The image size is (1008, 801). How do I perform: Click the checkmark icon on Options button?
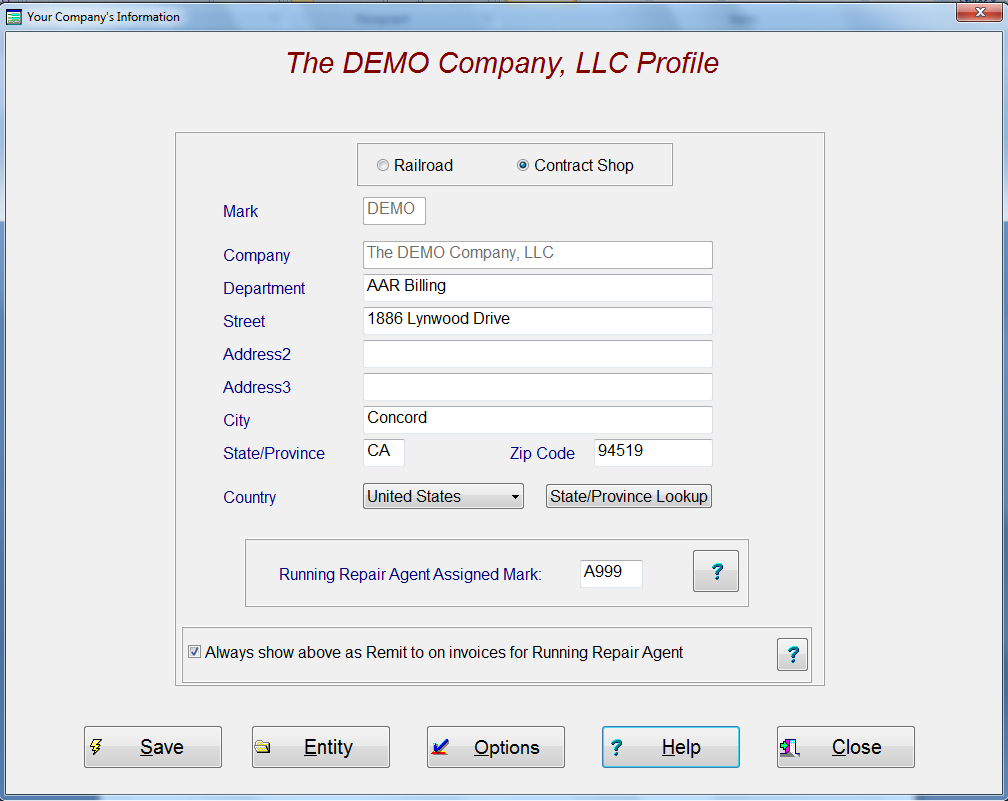(440, 747)
